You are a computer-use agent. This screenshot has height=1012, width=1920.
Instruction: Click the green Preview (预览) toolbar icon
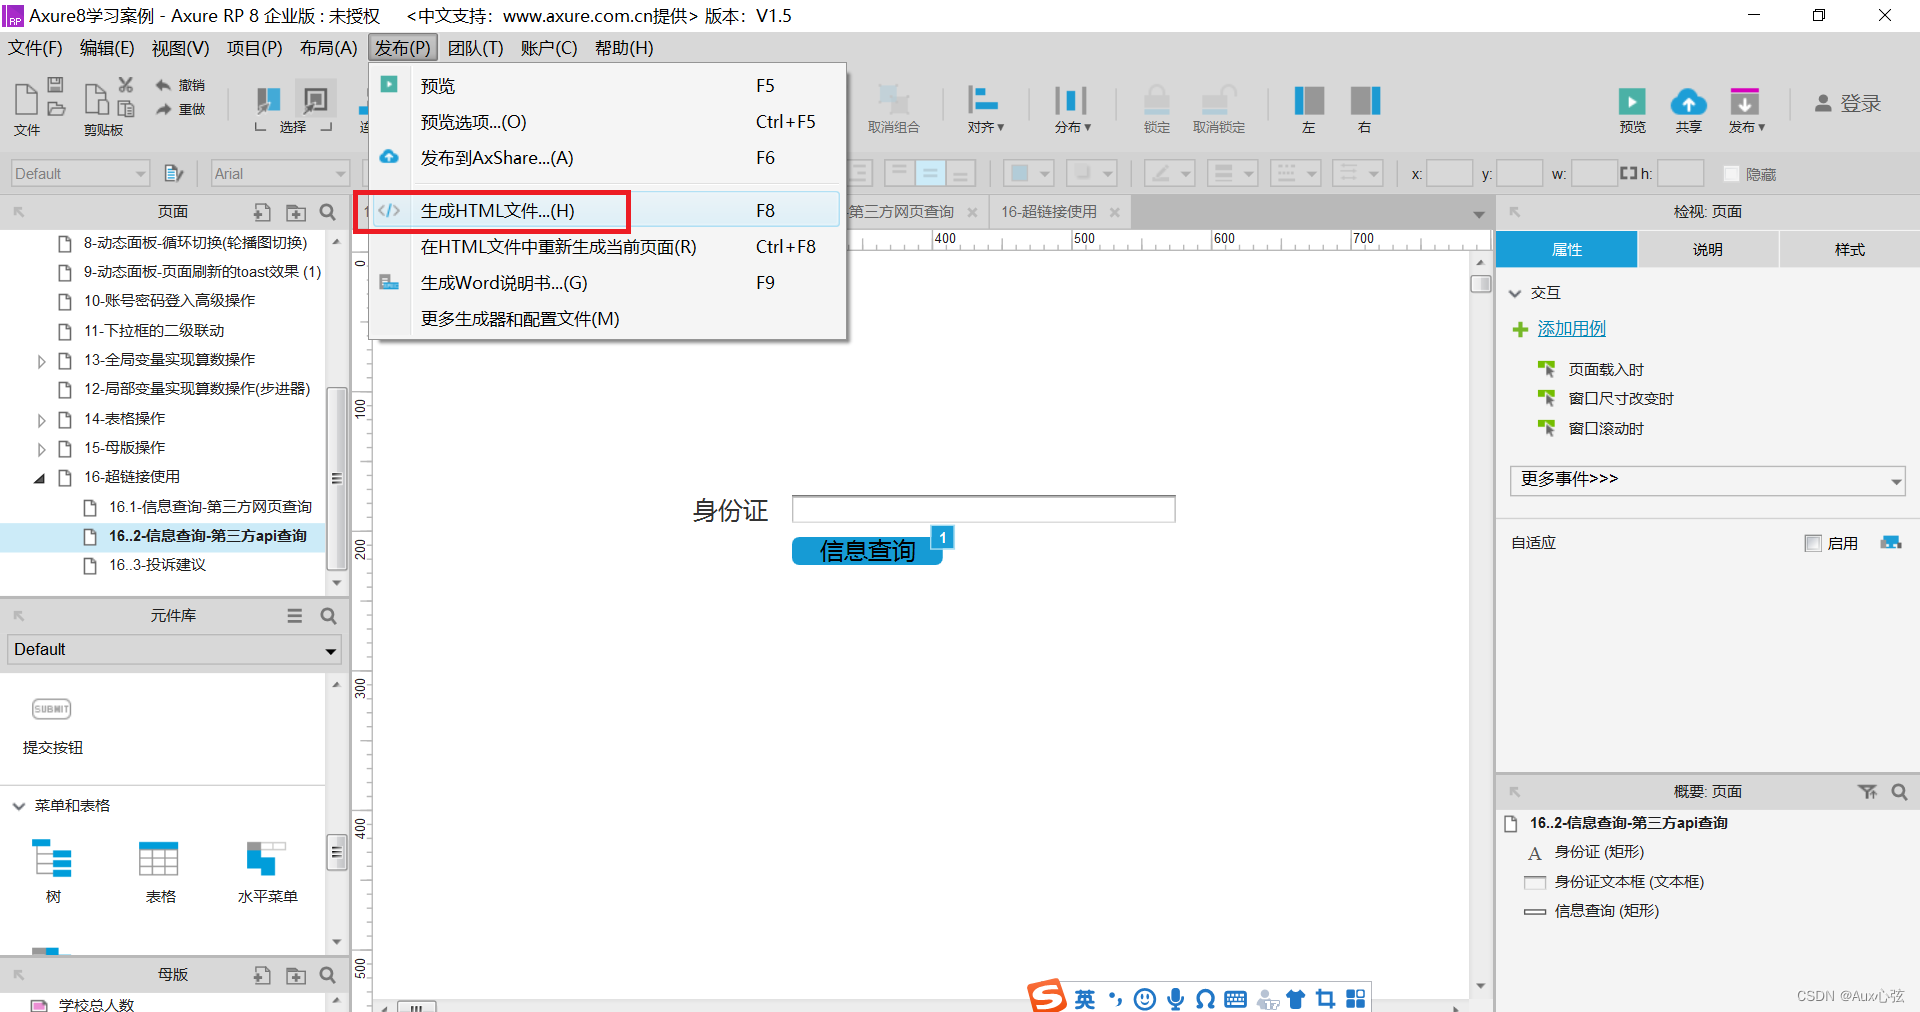pyautogui.click(x=1632, y=101)
